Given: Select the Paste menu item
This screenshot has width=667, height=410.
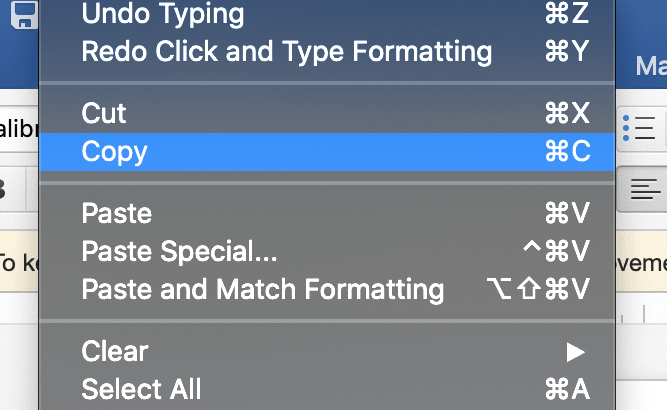Looking at the screenshot, I should coord(327,213).
